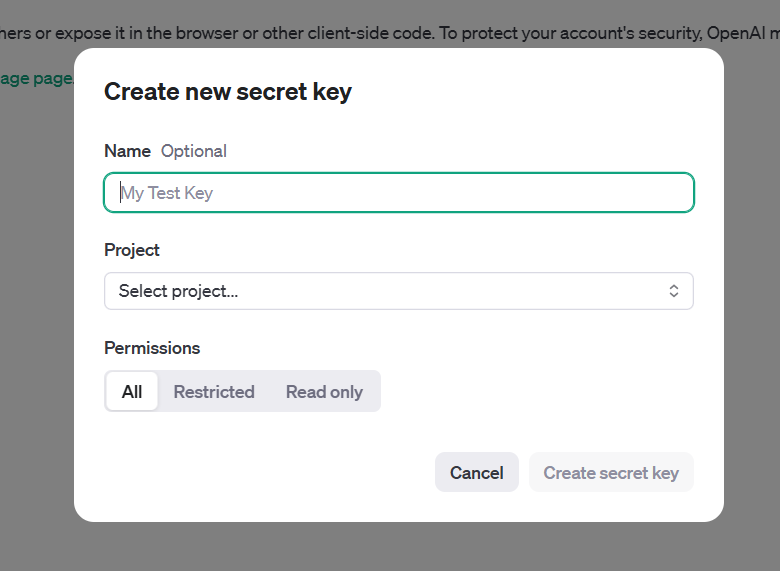
Task: Click the gray Optional hint text
Action: (x=194, y=151)
